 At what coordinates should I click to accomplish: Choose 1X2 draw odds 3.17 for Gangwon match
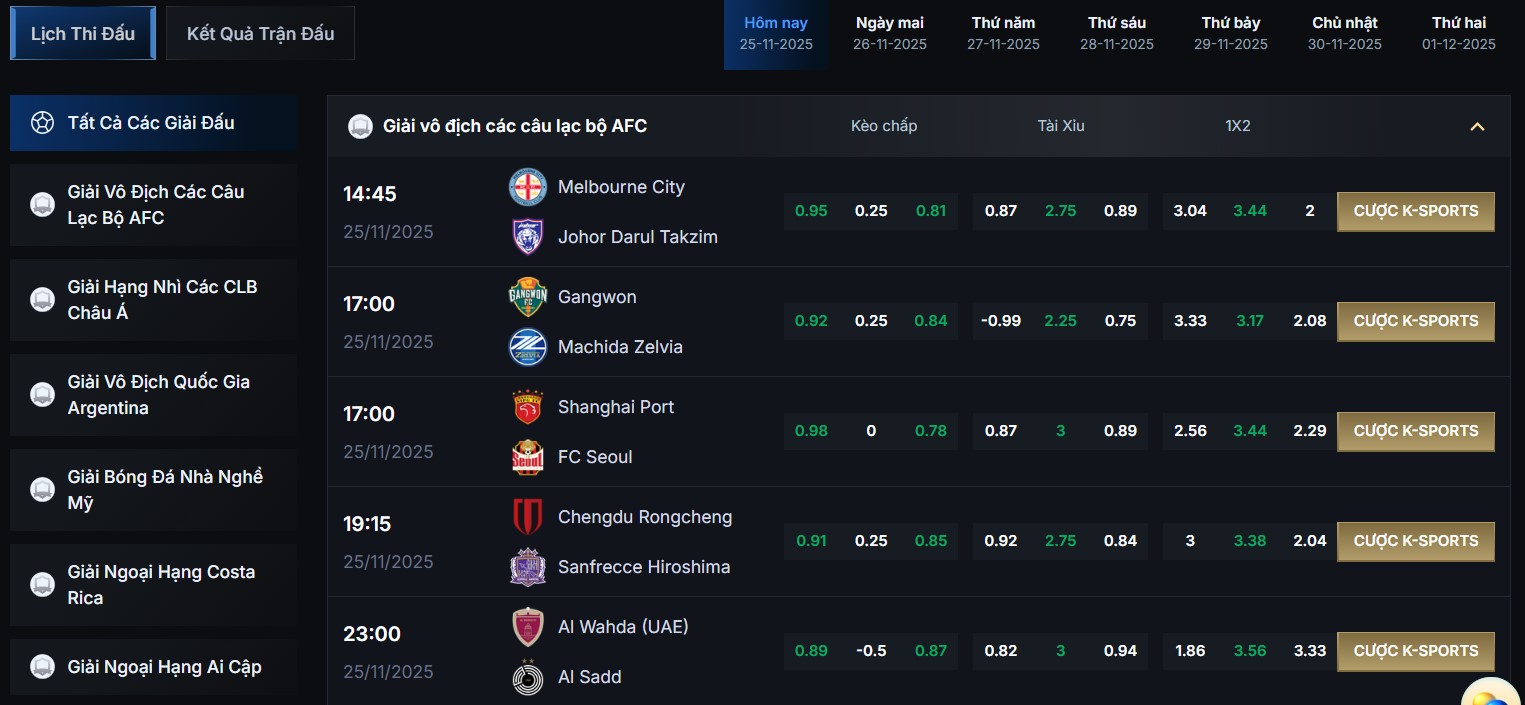tap(1250, 321)
